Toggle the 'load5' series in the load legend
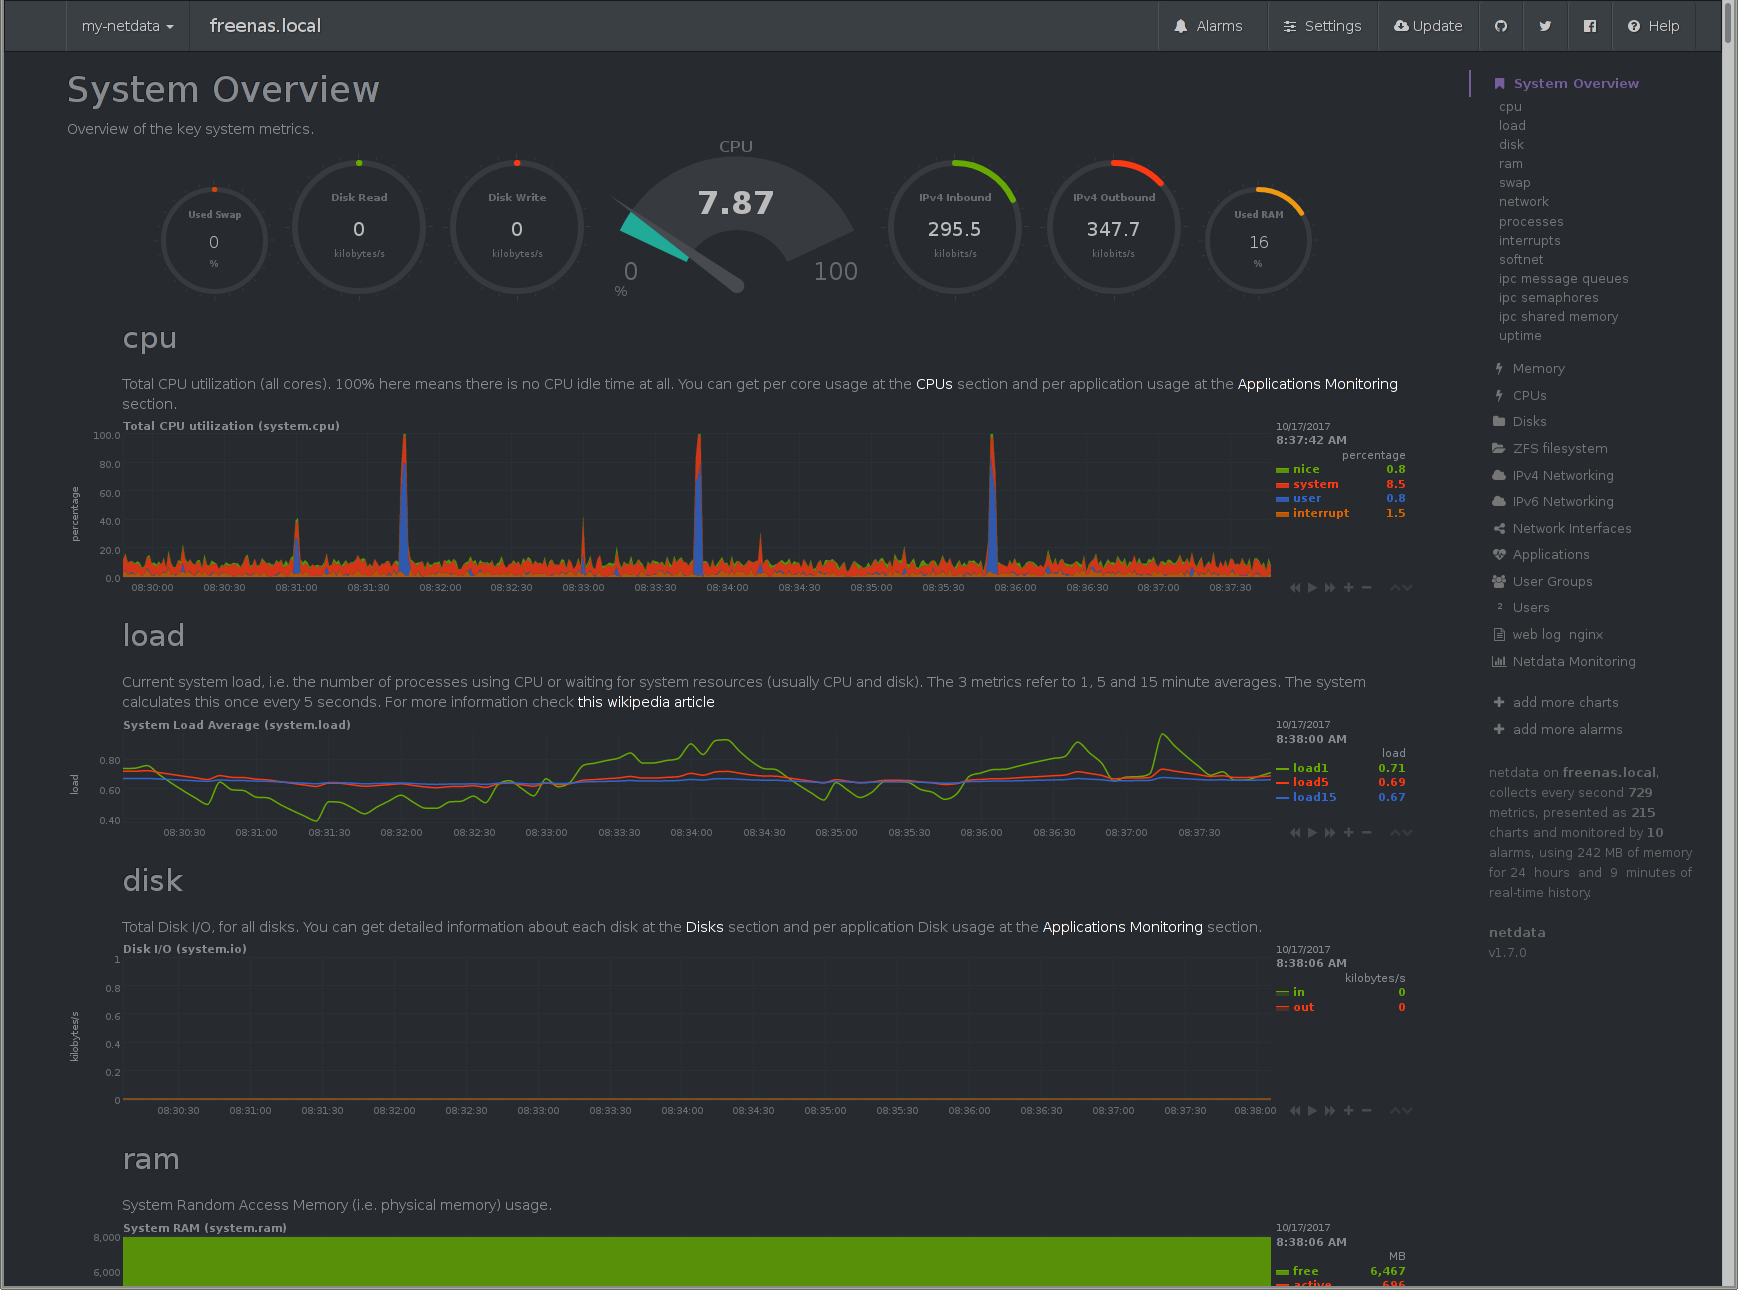 (1309, 782)
